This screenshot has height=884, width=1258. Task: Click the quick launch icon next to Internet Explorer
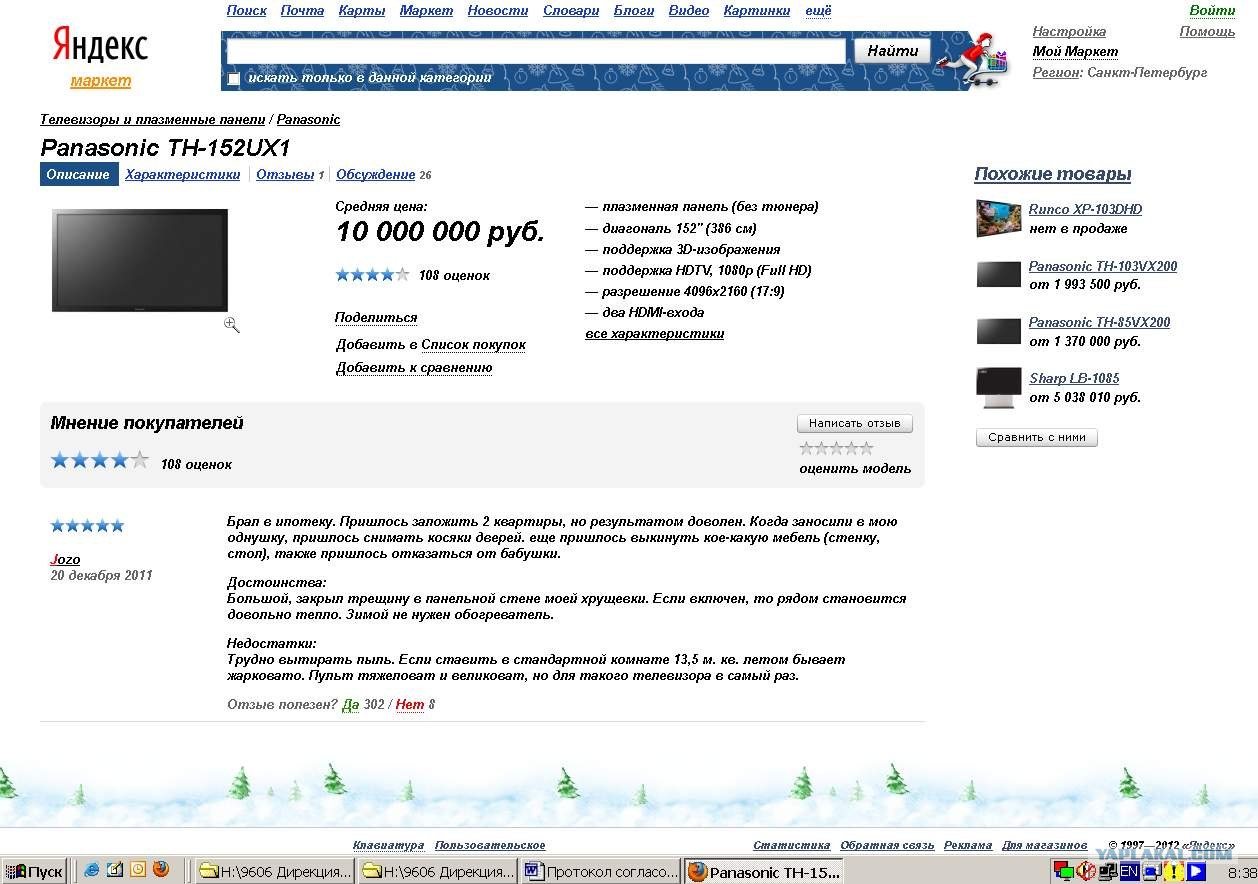point(115,870)
